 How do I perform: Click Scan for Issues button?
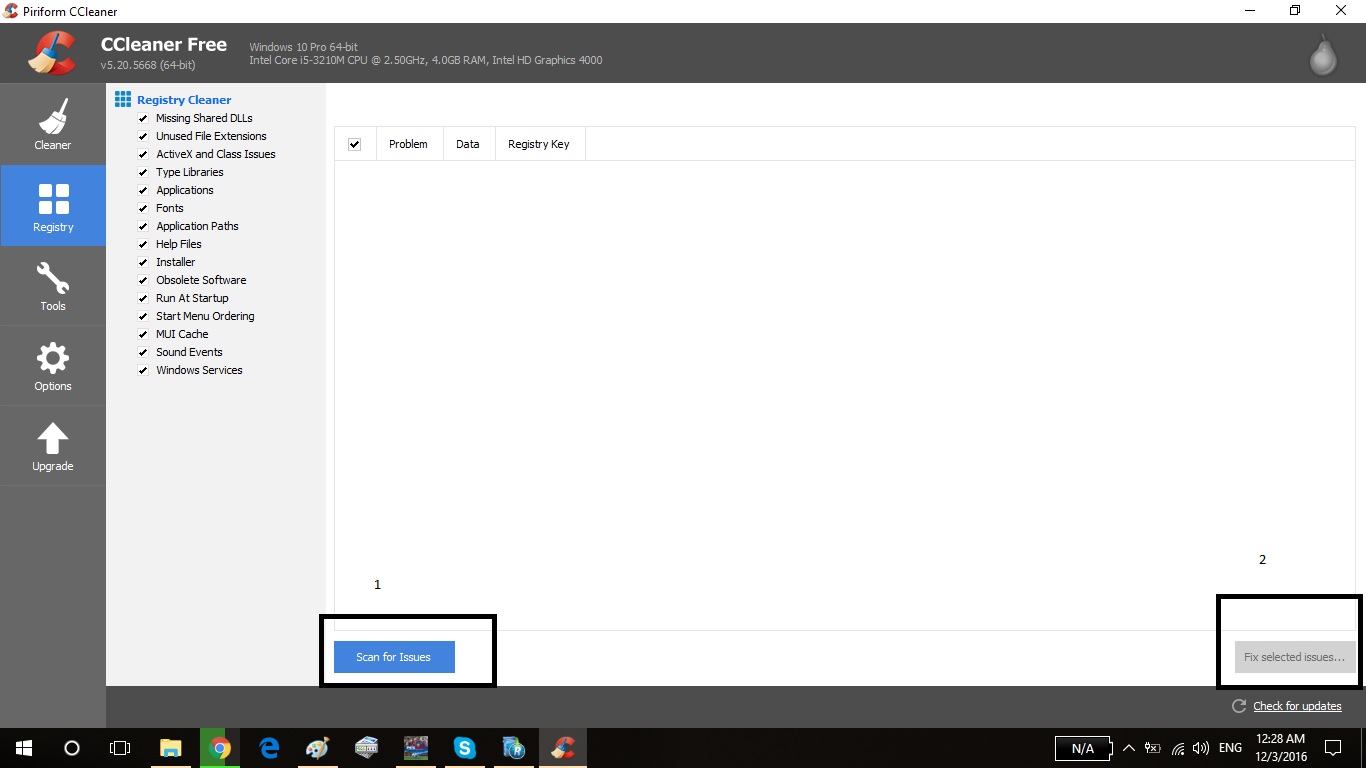(x=394, y=657)
